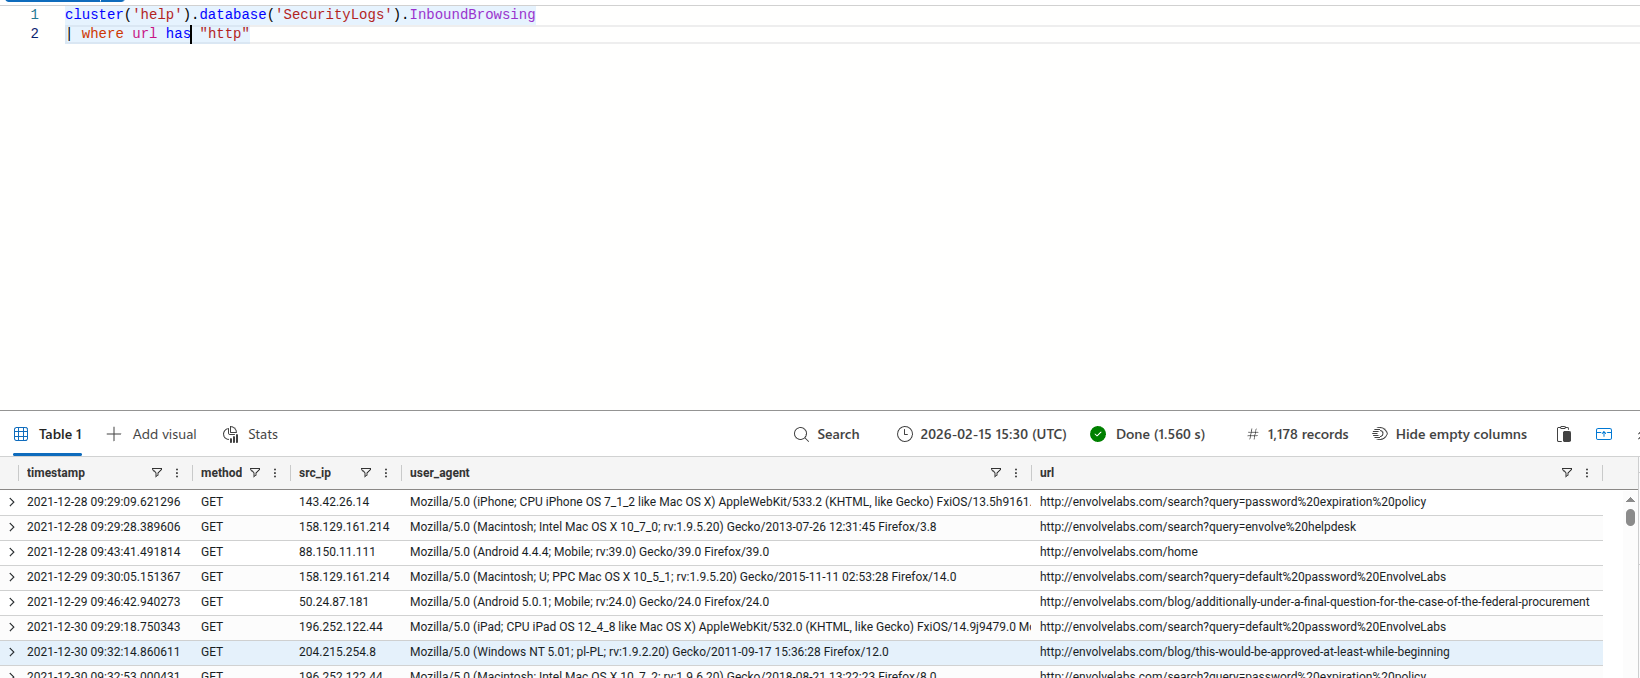
Task: Click the filter icon on timestamp column
Action: pos(156,473)
